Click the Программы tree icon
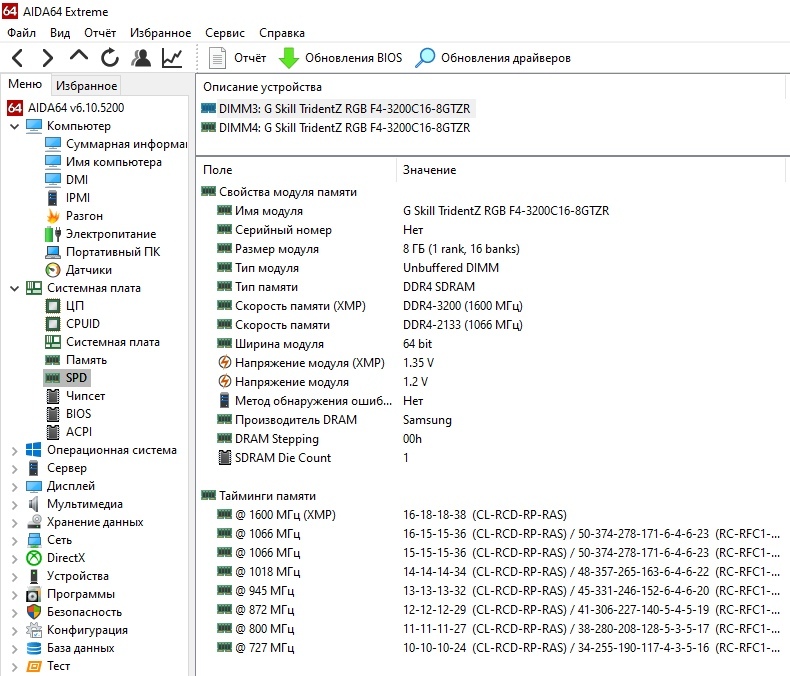 (x=34, y=594)
